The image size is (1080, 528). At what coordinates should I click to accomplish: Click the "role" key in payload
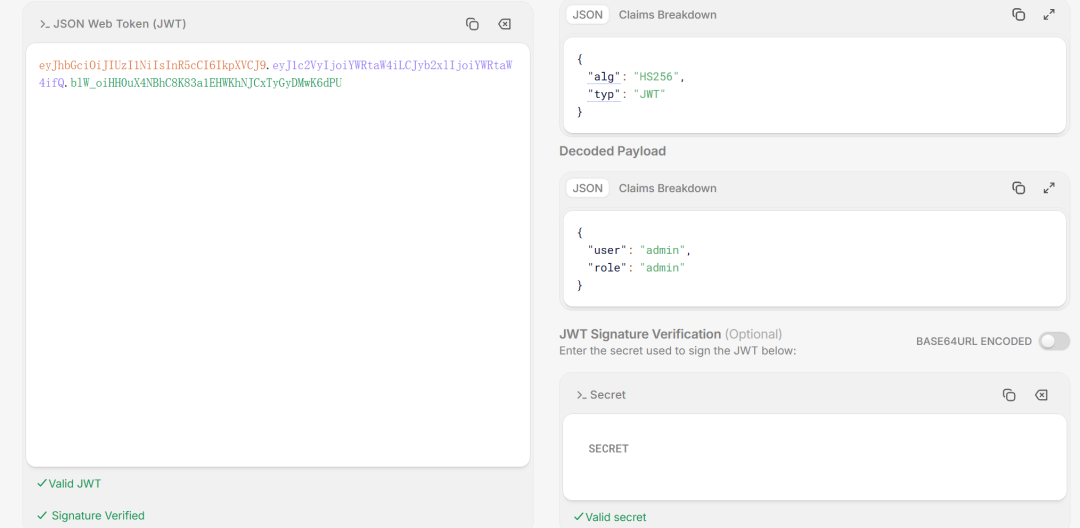[607, 268]
